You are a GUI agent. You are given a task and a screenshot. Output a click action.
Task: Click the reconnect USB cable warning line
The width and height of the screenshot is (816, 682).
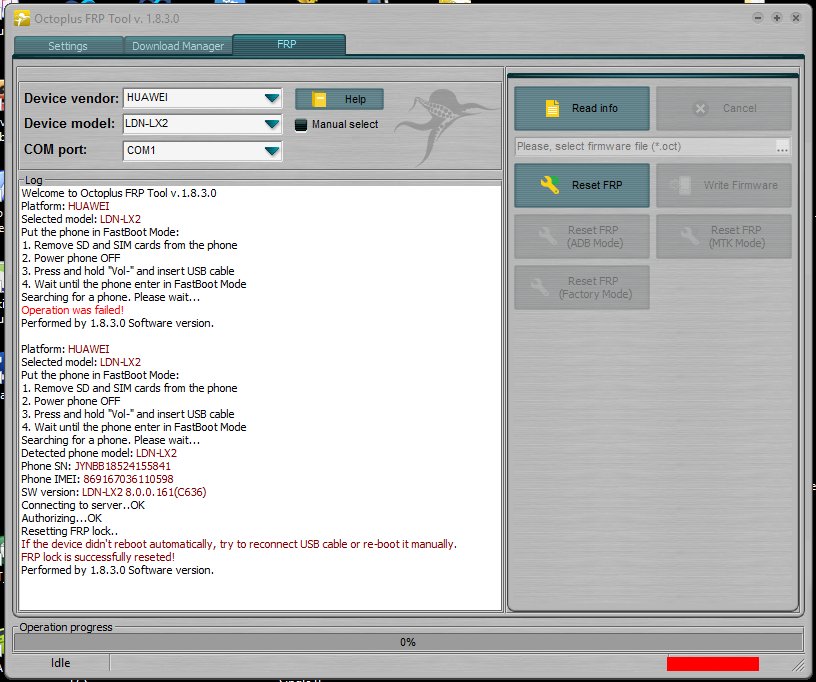(x=239, y=544)
